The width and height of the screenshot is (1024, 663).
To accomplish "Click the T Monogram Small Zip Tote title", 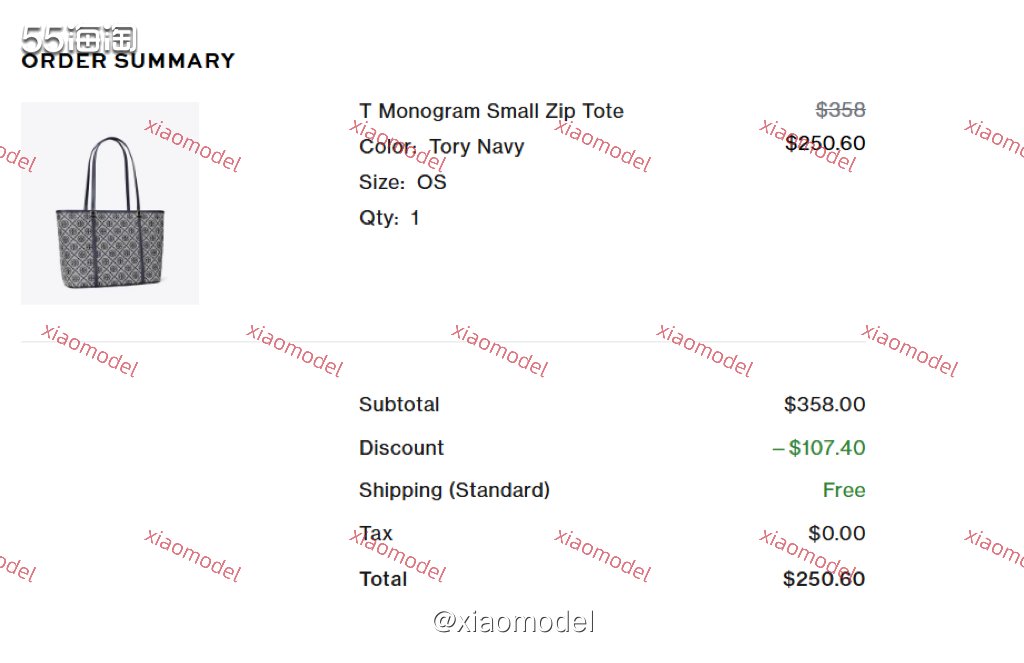I will (491, 111).
